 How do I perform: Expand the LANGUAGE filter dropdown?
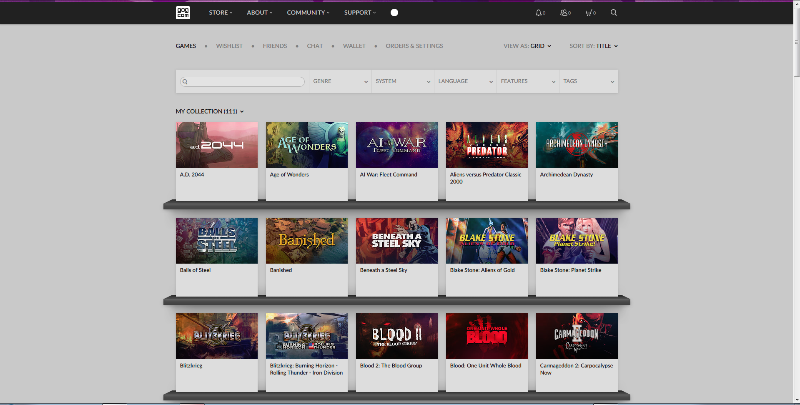tap(465, 82)
